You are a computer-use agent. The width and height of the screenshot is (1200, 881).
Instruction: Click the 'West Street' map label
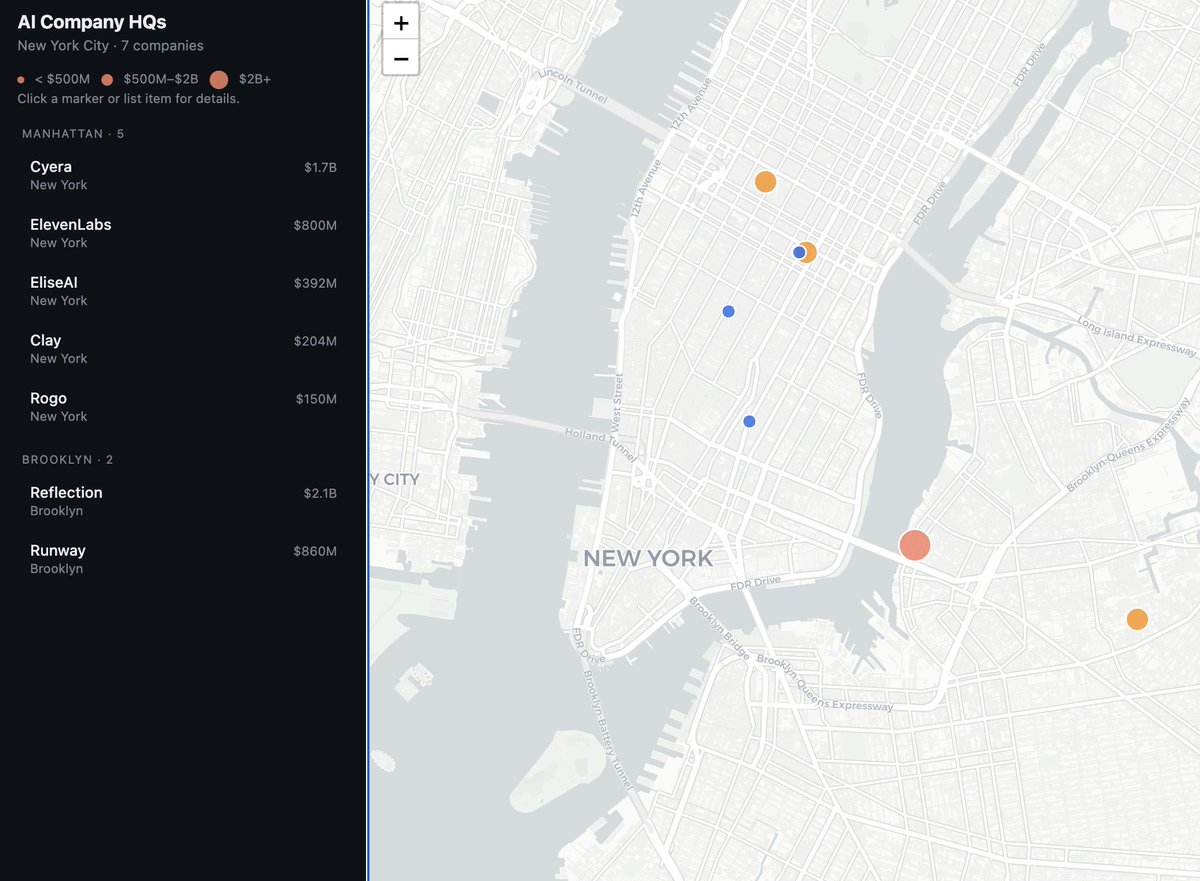(x=619, y=401)
